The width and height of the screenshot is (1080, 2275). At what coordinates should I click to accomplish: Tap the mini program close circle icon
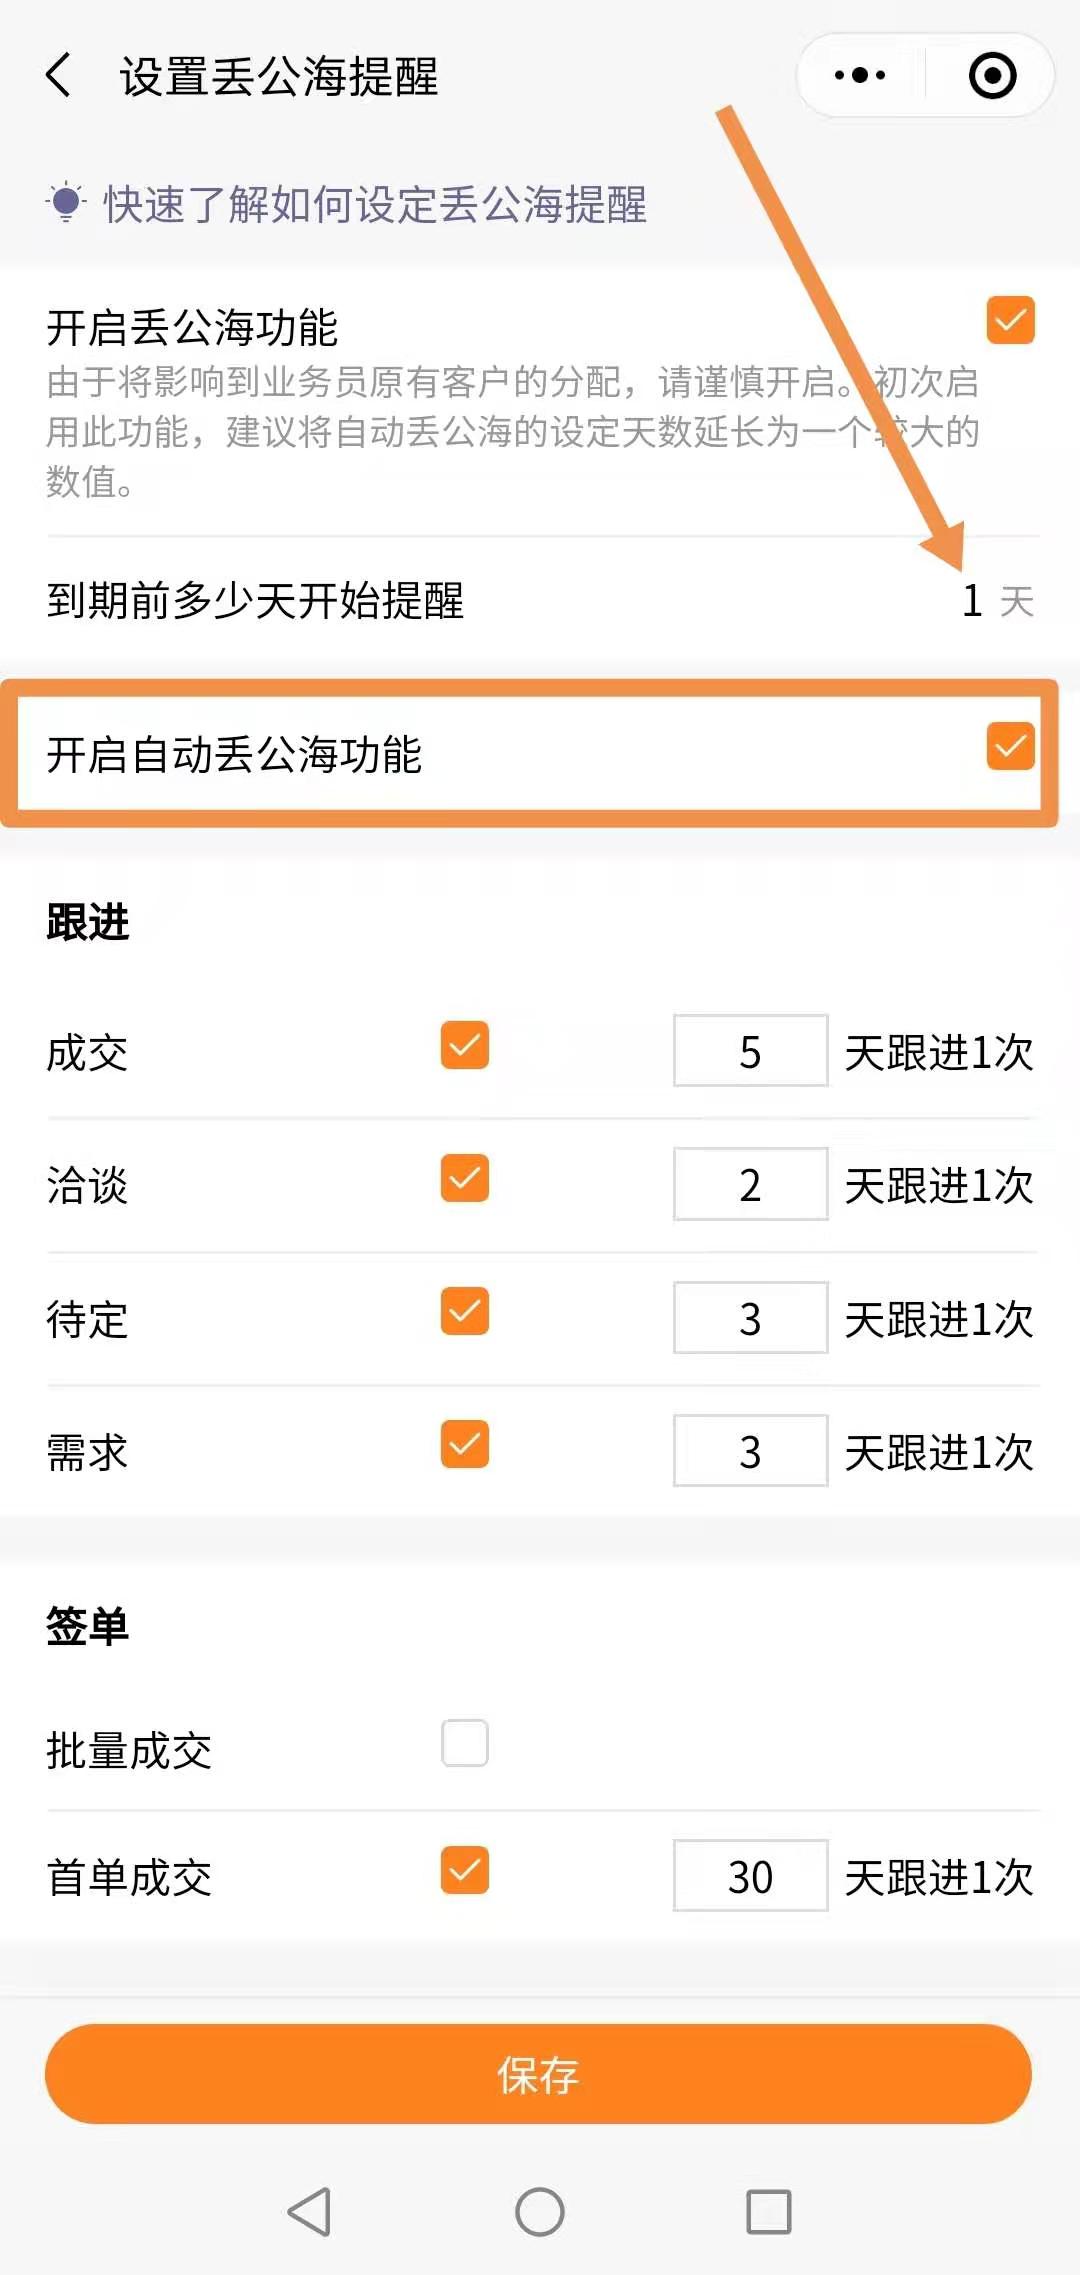coord(992,76)
